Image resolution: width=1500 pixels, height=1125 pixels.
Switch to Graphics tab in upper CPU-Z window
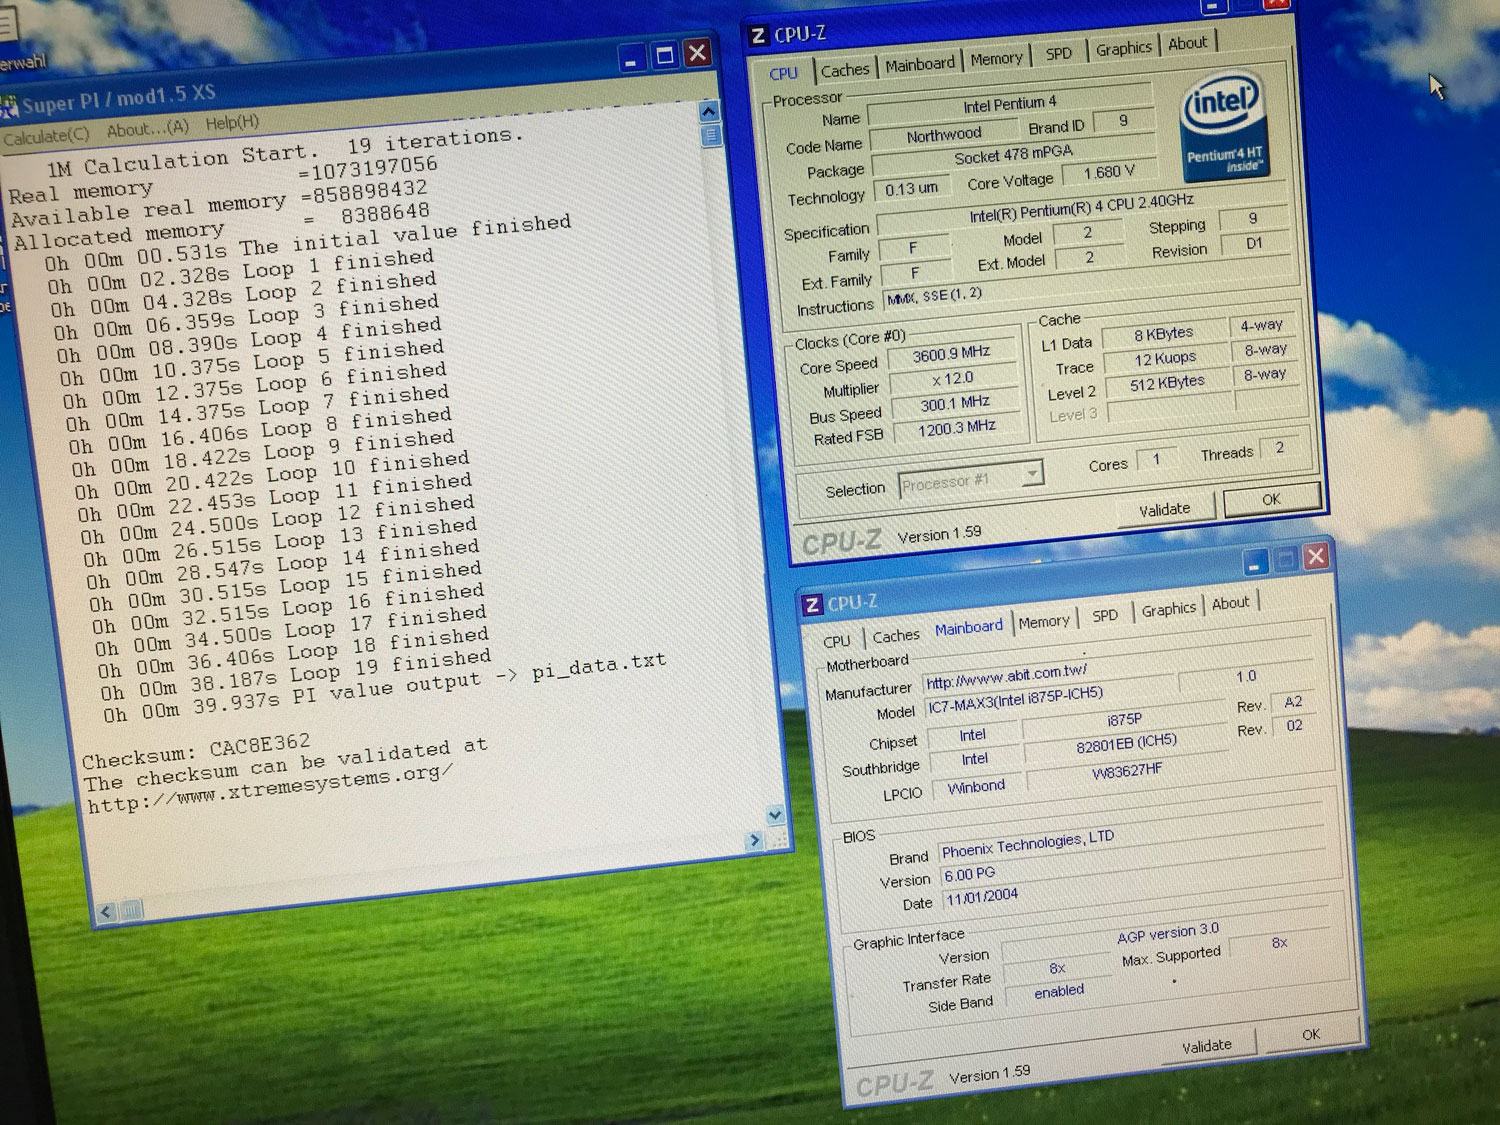click(1123, 48)
